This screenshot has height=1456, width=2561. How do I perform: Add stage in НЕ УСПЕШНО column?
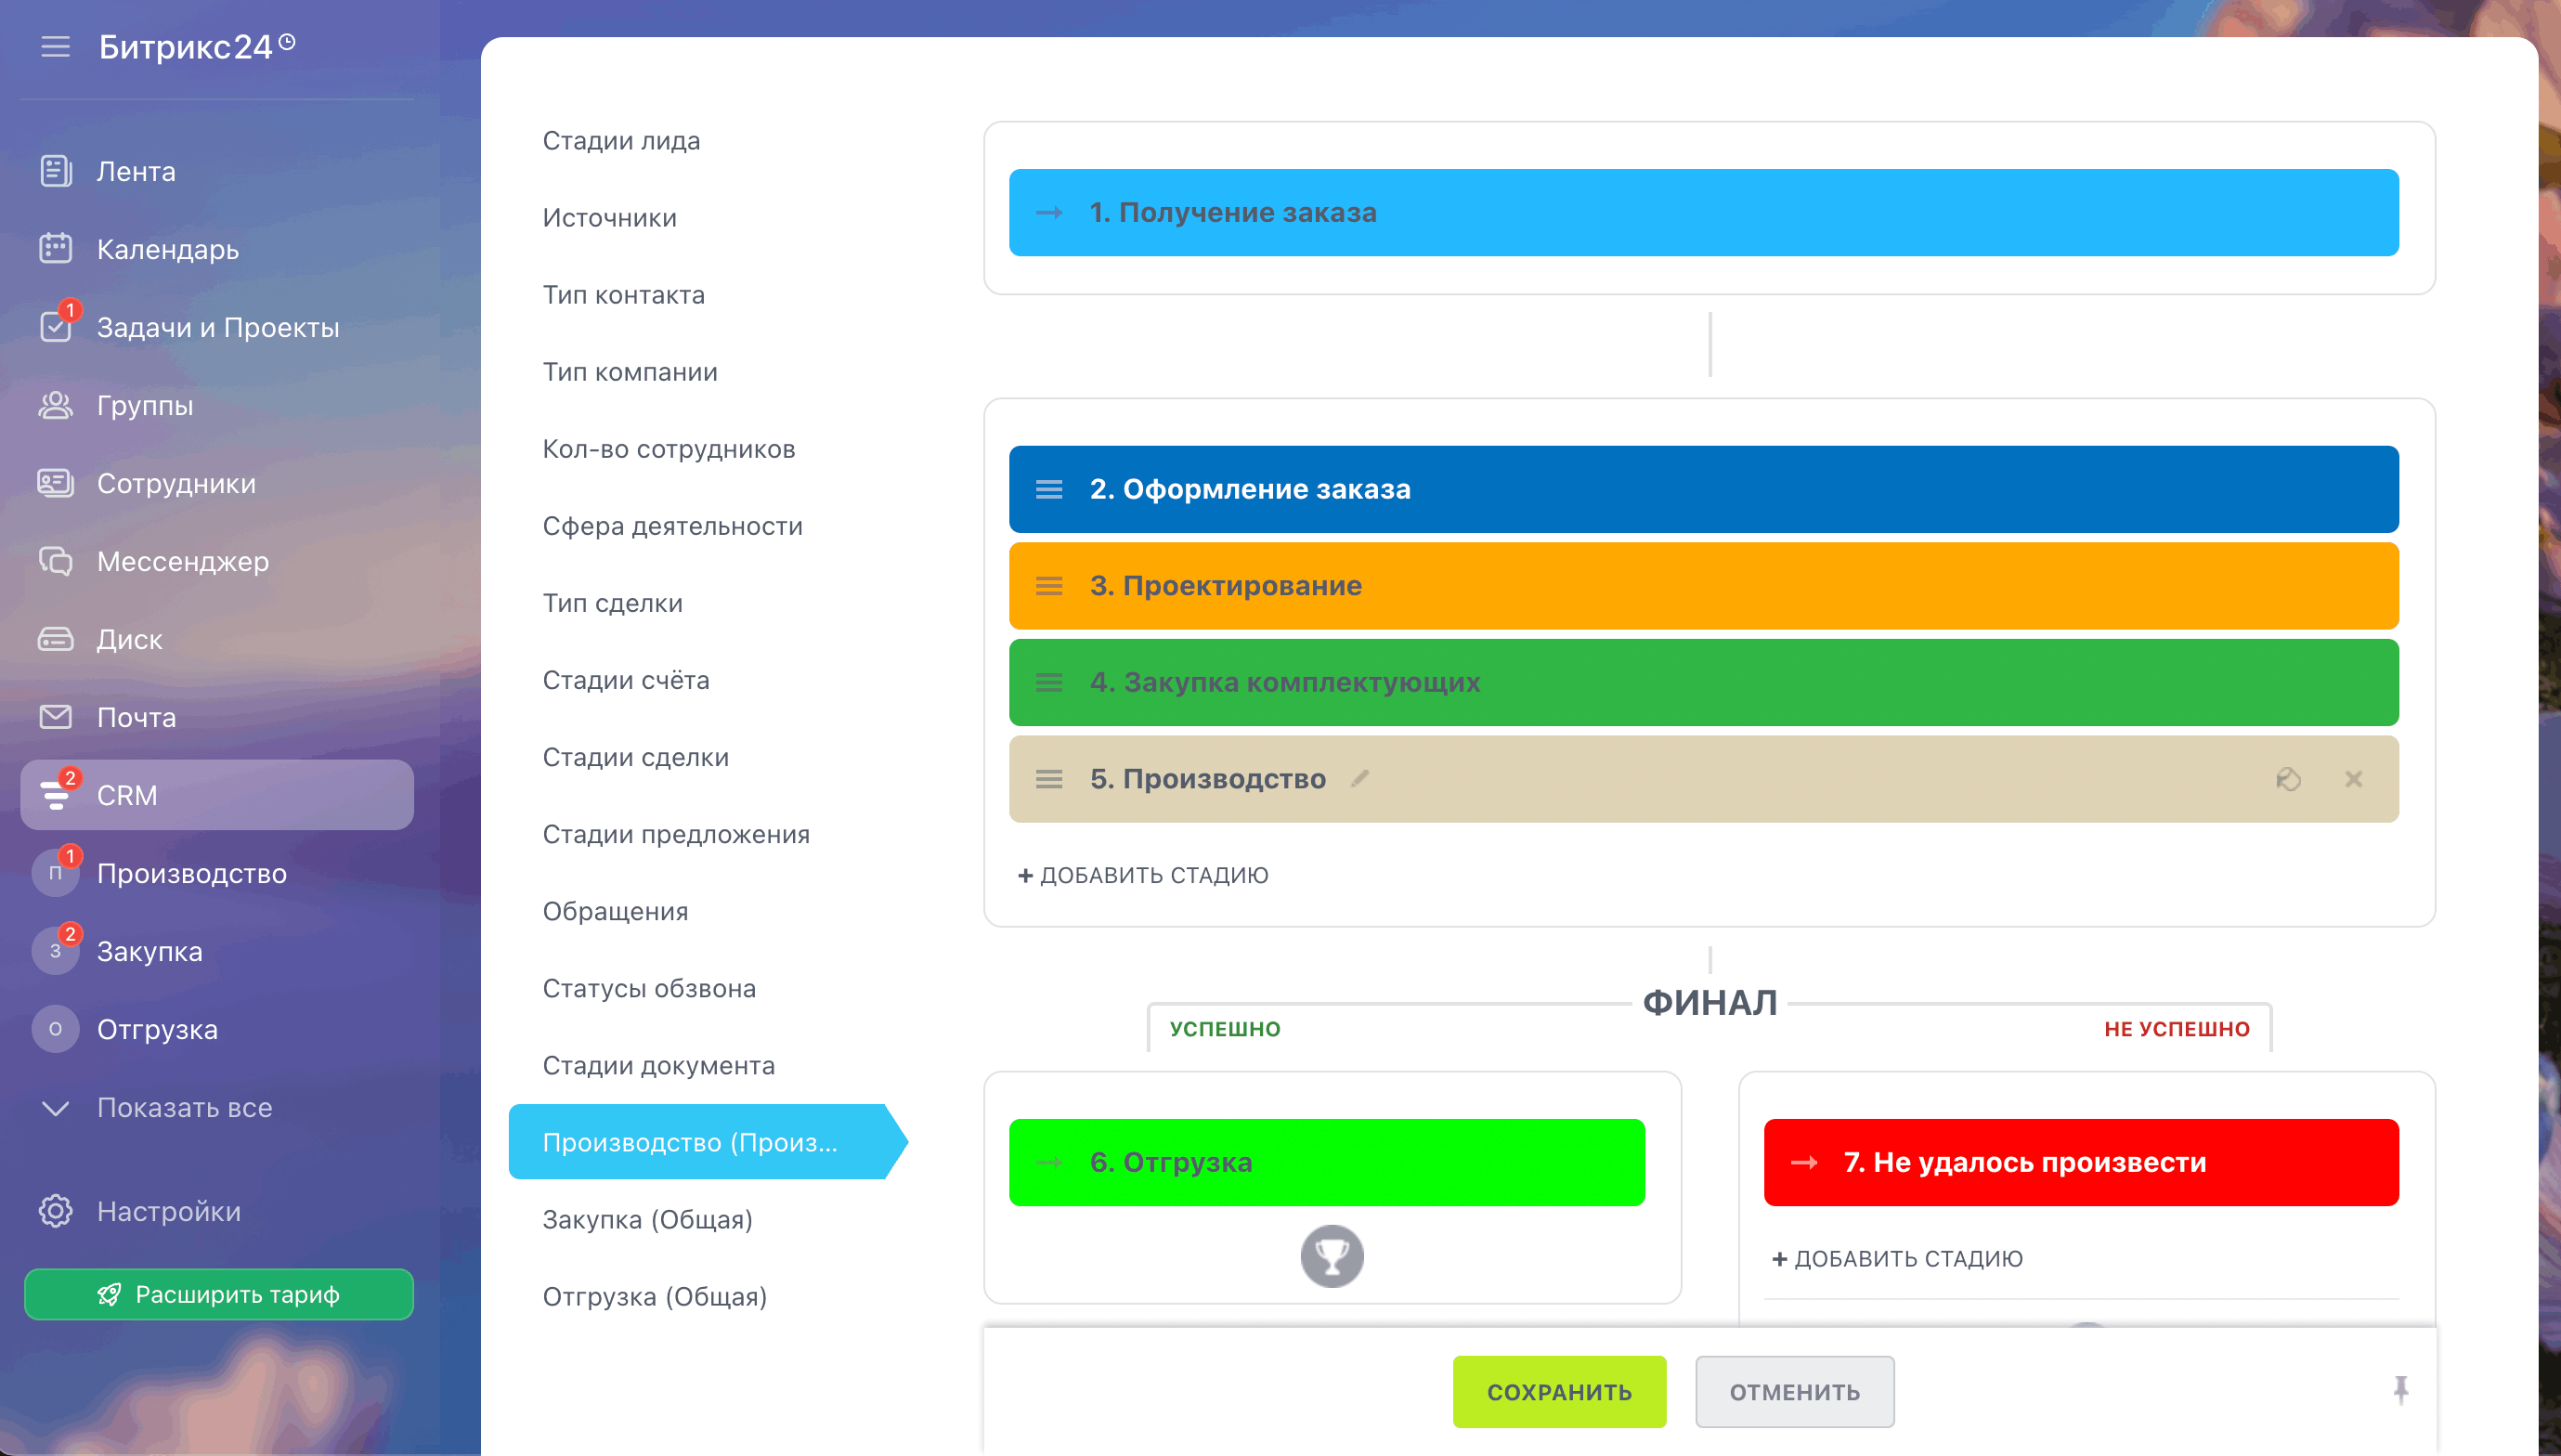tap(1897, 1258)
